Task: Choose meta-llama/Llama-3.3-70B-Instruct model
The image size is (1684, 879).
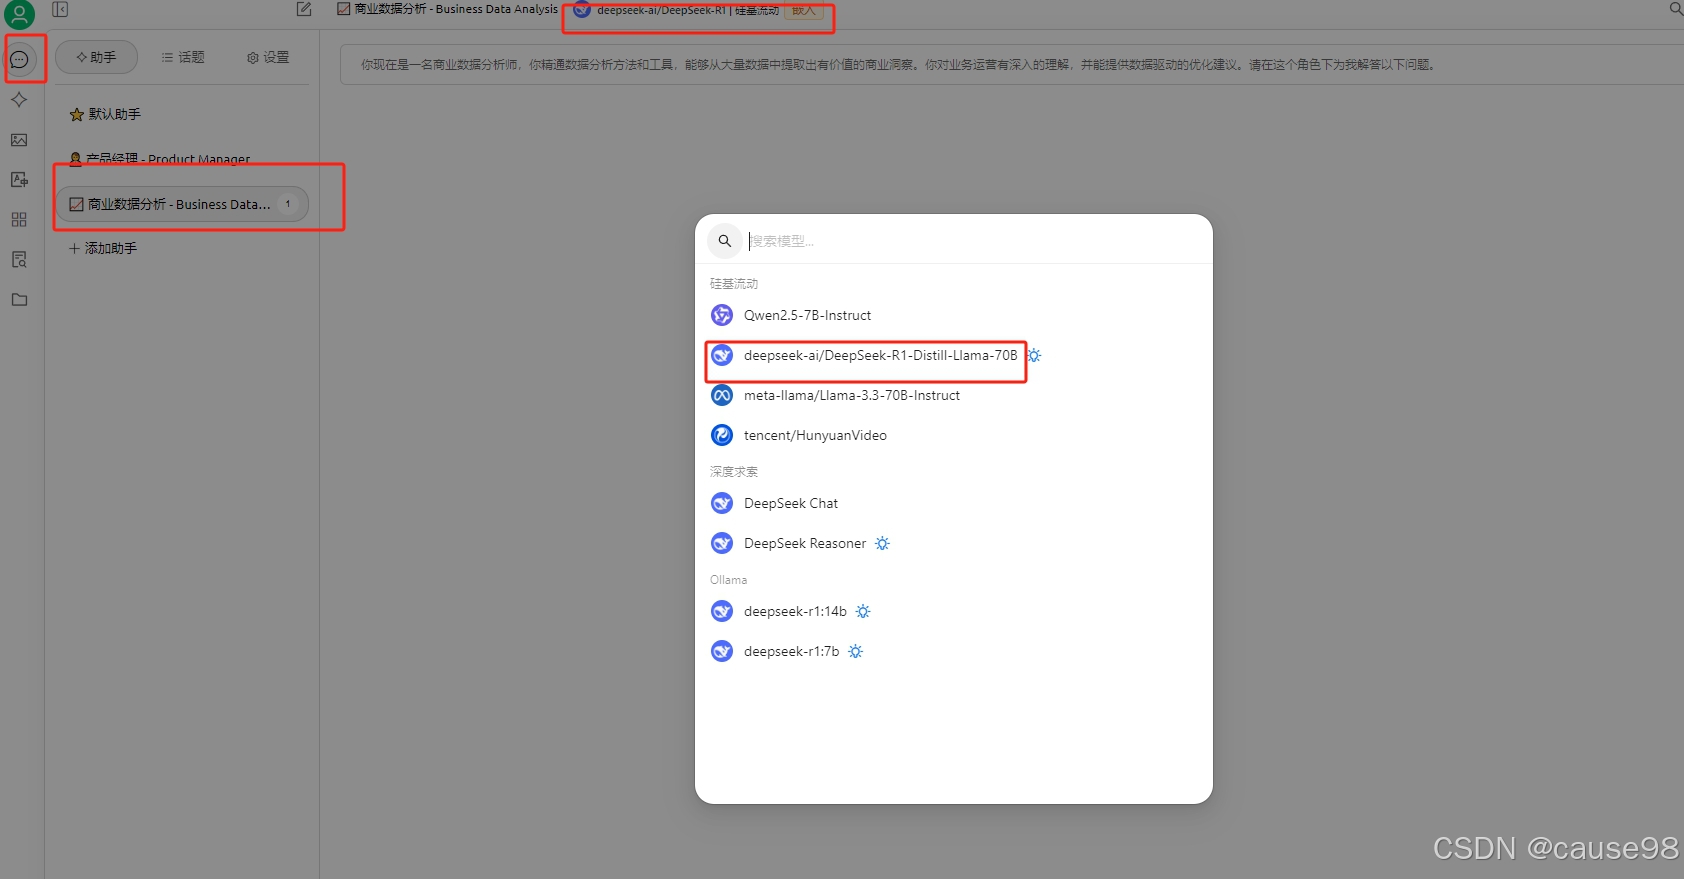Action: coord(953,395)
